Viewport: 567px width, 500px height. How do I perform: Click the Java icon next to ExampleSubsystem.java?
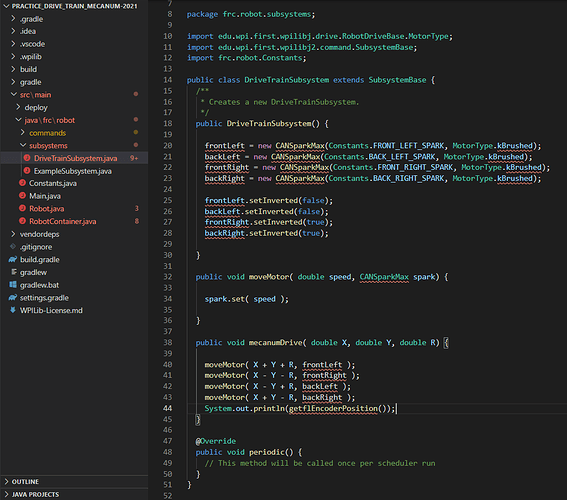click(x=27, y=171)
